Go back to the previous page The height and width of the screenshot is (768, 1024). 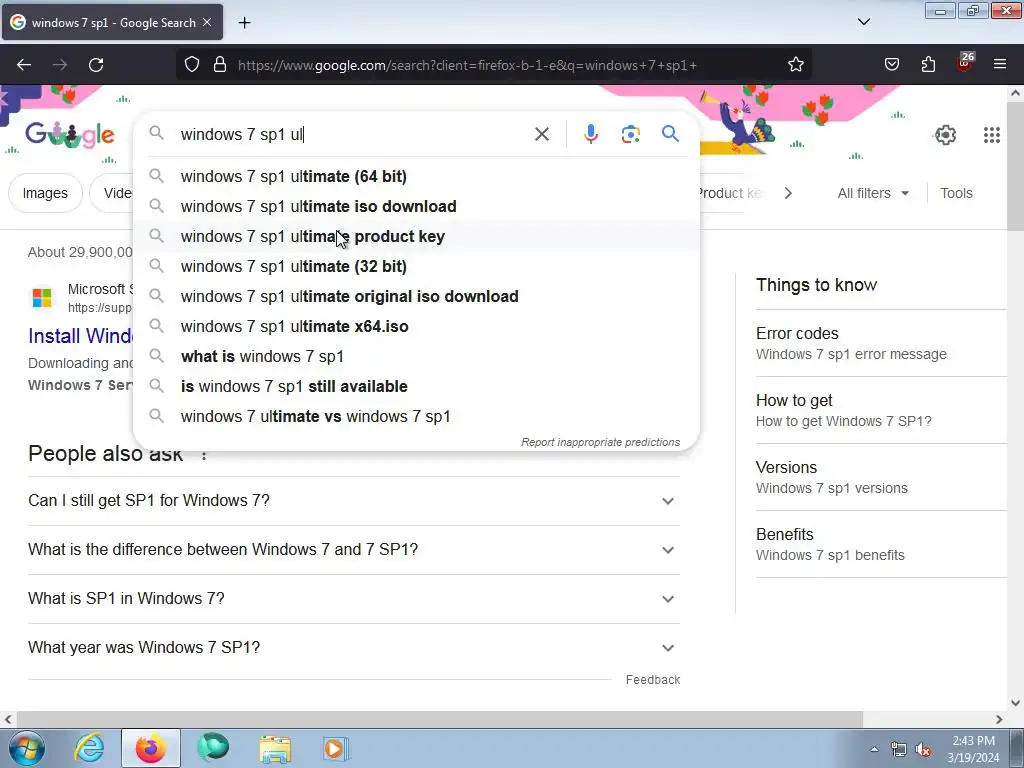[x=24, y=65]
